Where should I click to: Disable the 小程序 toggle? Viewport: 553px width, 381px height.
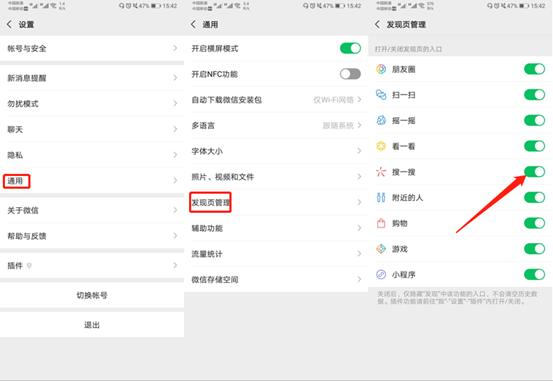[x=534, y=274]
